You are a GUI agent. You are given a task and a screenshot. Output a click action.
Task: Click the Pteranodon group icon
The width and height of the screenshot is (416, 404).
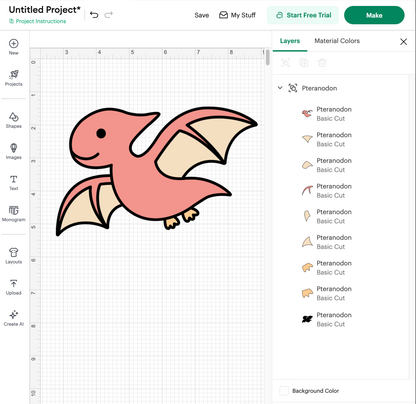pyautogui.click(x=293, y=88)
